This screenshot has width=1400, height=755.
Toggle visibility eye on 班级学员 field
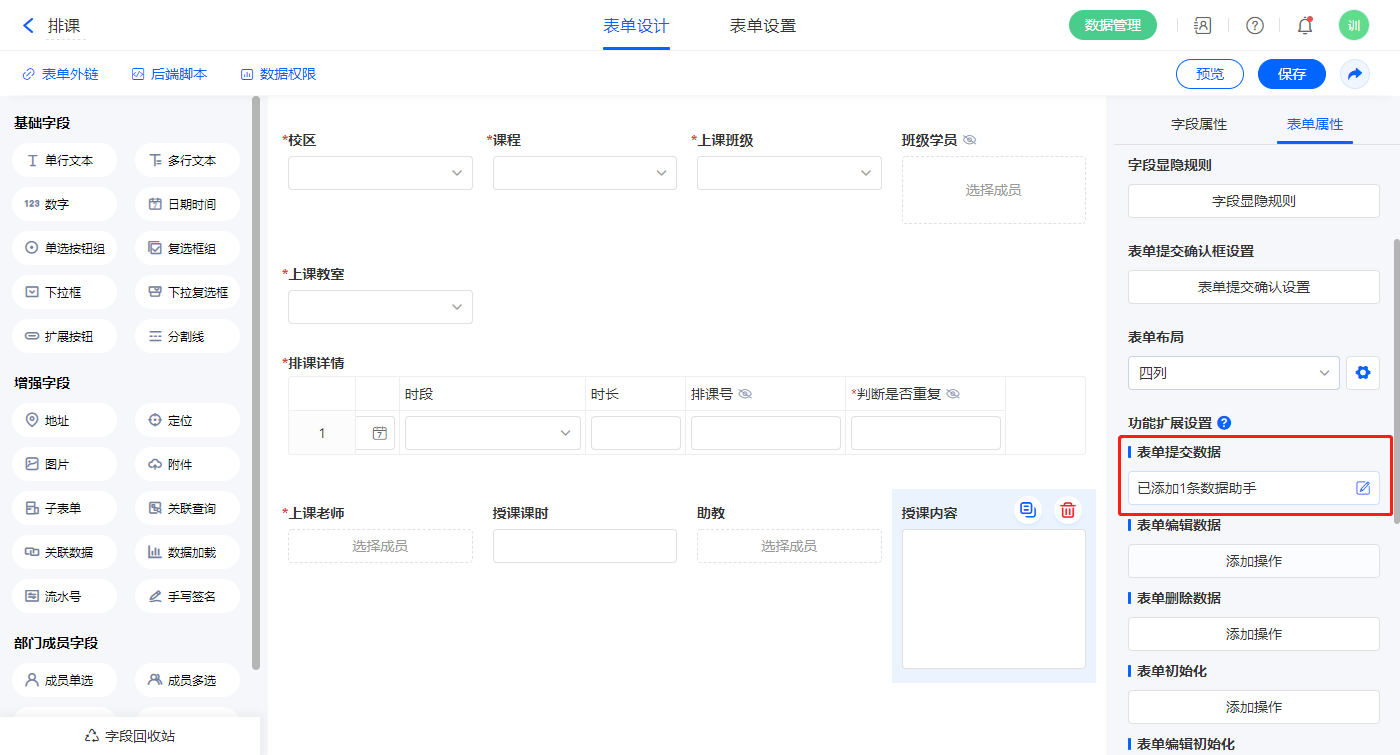pos(969,140)
